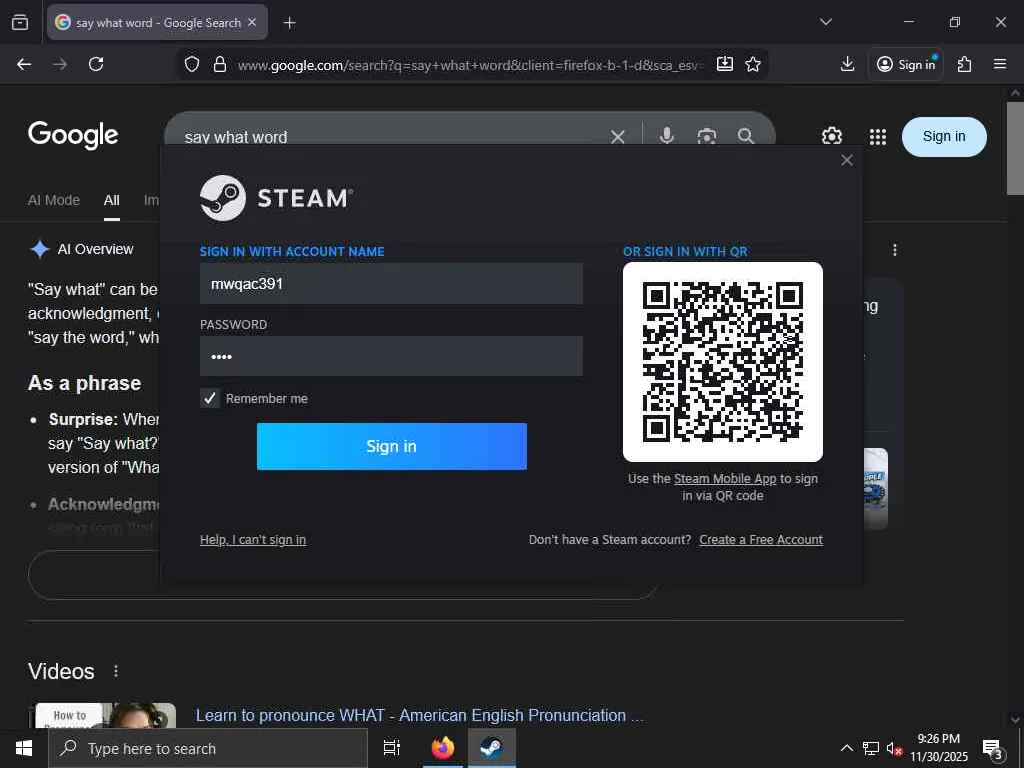Click the How to pronounce video thumbnail
This screenshot has height=768, width=1024.
coord(103,716)
